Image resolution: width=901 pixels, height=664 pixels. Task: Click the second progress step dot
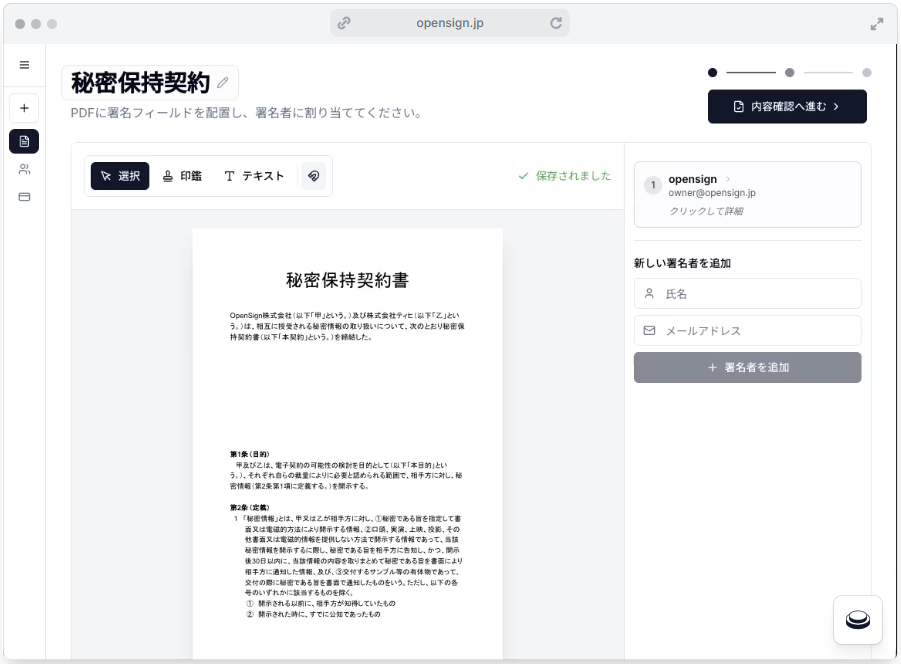(x=790, y=72)
